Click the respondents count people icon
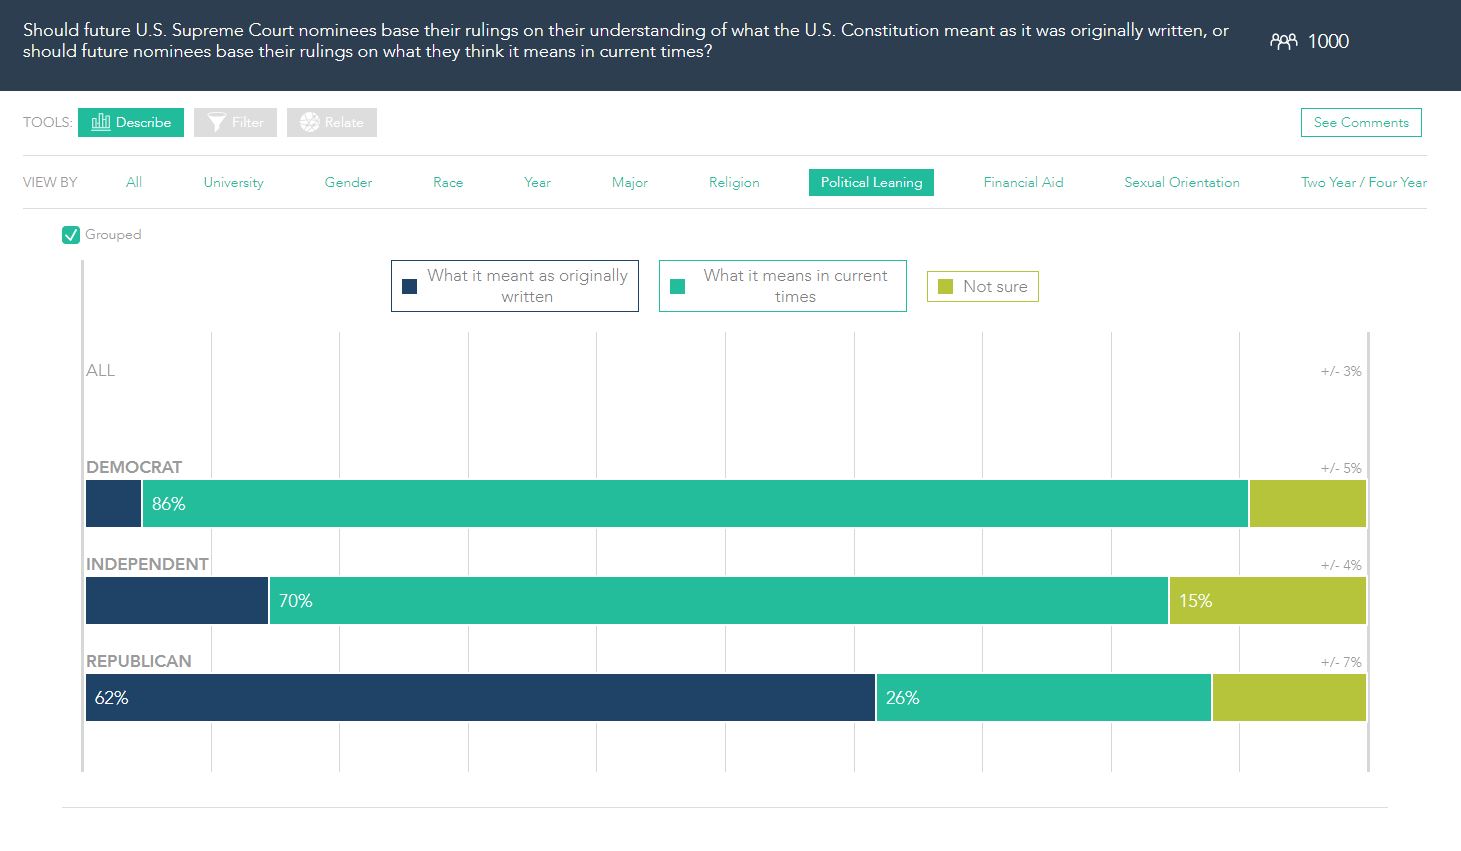 (x=1283, y=41)
